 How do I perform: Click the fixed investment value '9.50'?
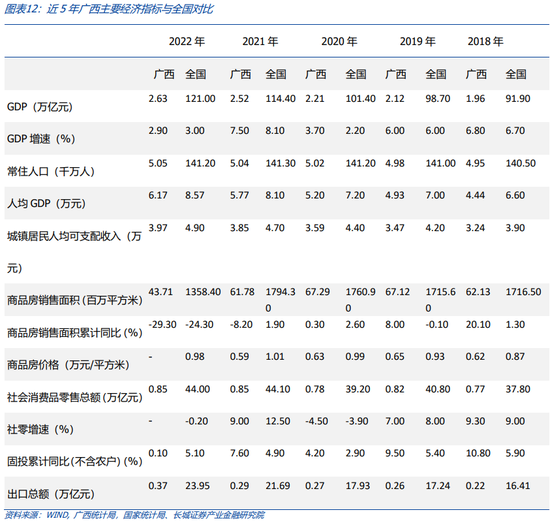tap(395, 453)
